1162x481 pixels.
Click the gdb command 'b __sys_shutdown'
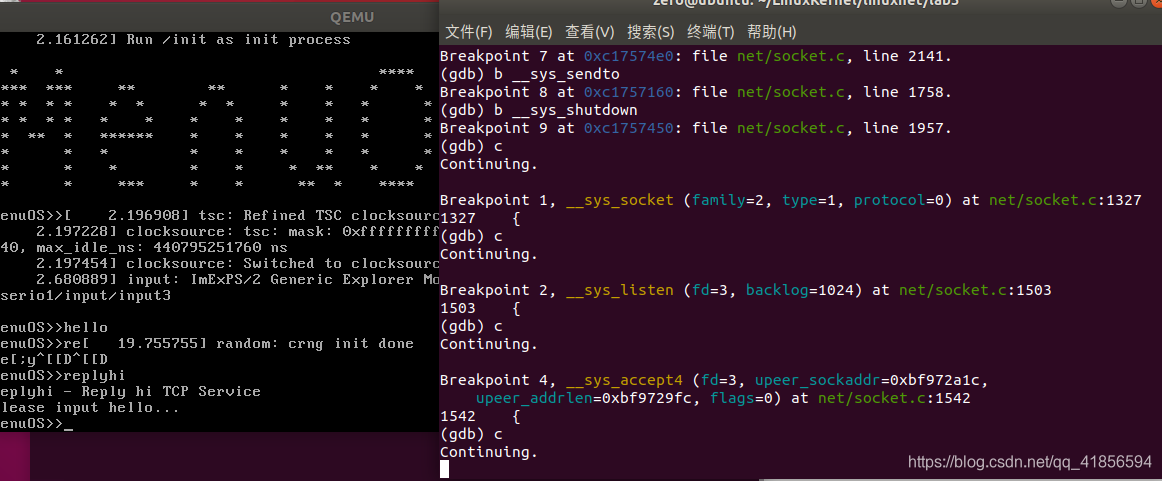(565, 110)
